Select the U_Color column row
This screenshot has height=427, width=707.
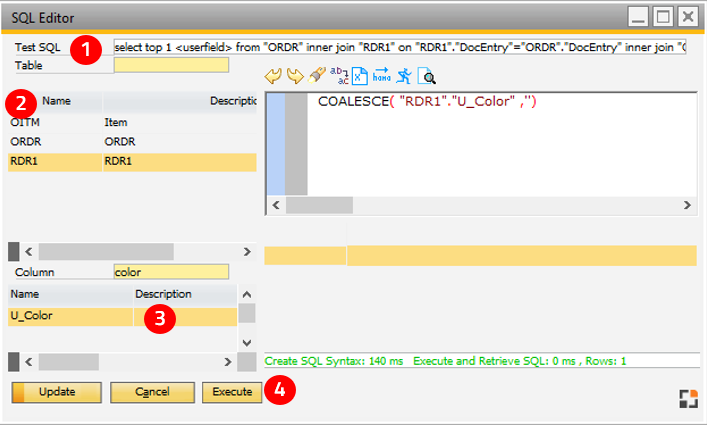coord(70,316)
